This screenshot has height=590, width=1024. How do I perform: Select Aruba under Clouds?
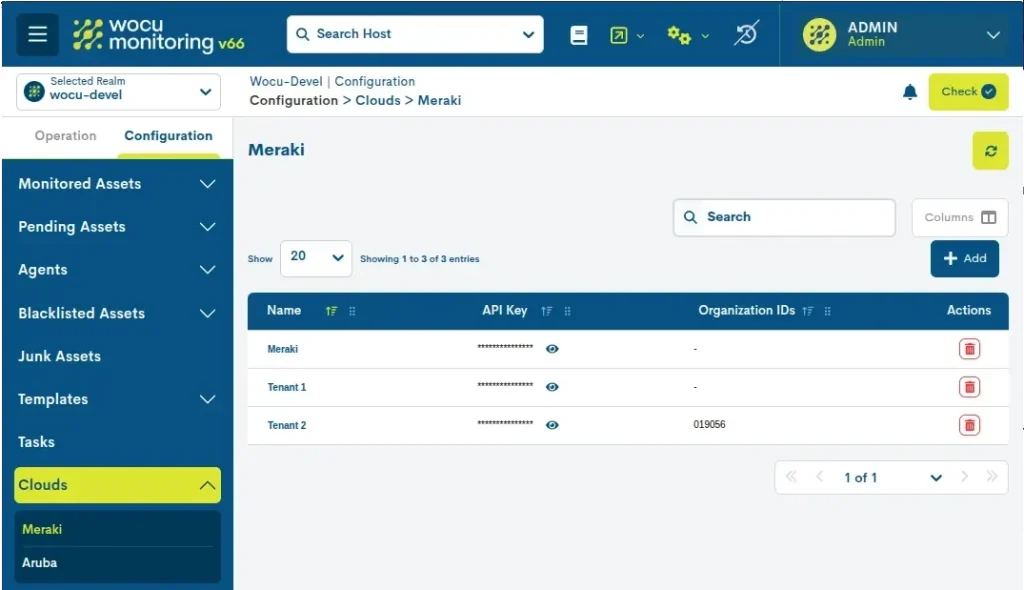(x=40, y=563)
